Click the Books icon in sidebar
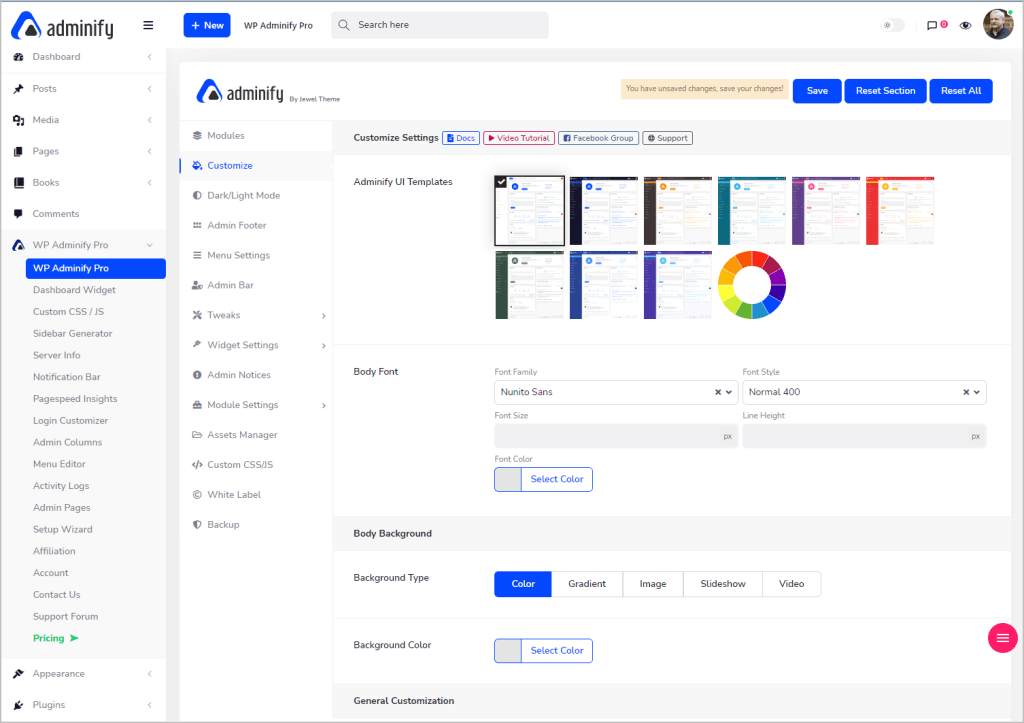This screenshot has height=723, width=1024. pyautogui.click(x=18, y=183)
